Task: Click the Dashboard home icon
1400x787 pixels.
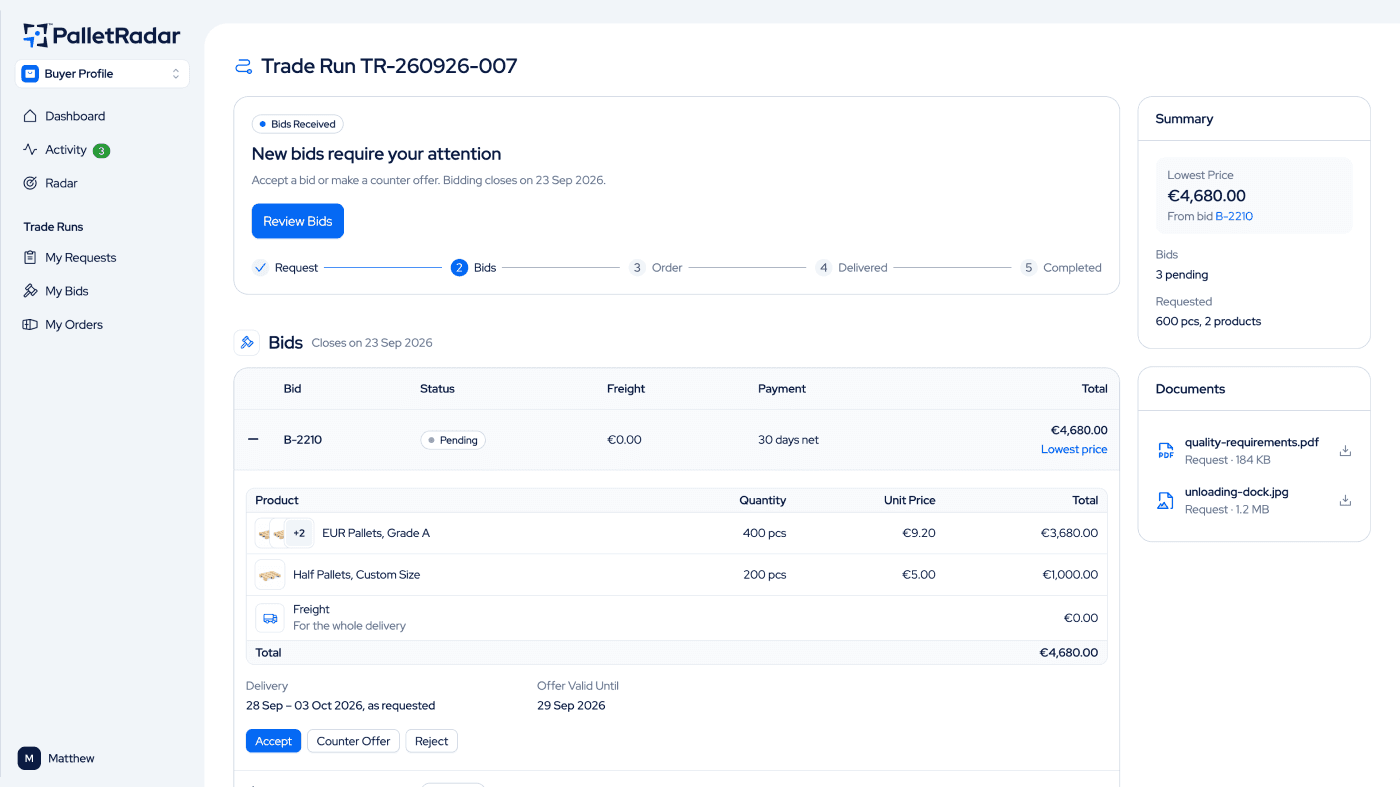Action: click(x=30, y=116)
